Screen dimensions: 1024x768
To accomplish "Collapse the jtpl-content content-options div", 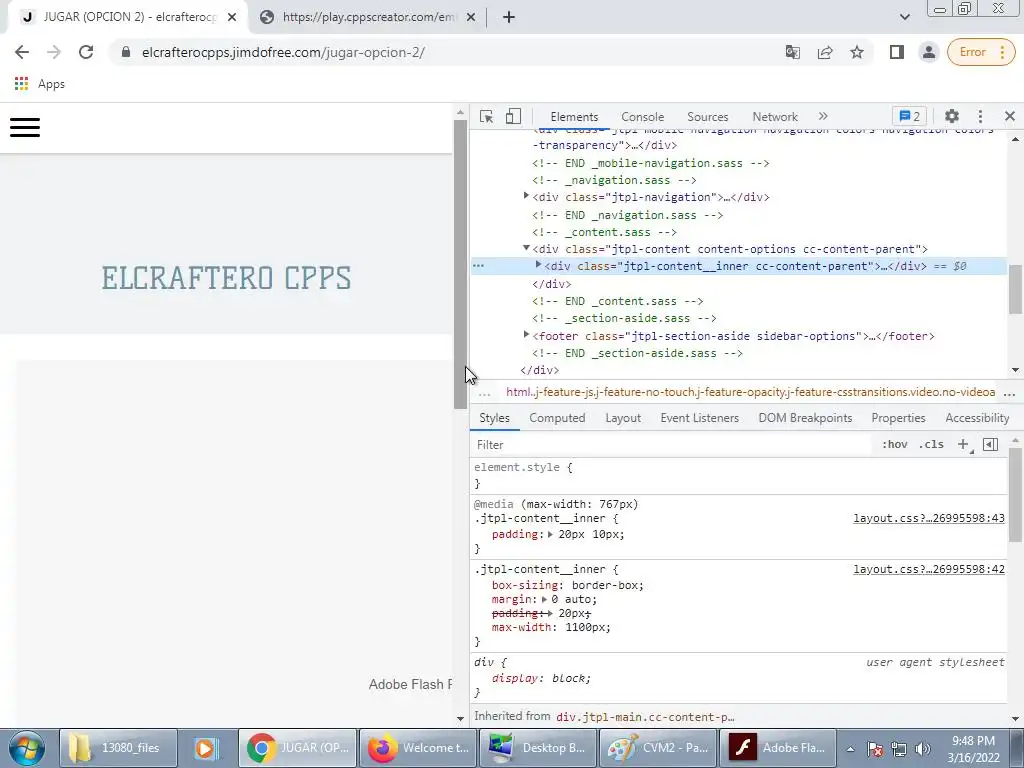I will [x=526, y=248].
